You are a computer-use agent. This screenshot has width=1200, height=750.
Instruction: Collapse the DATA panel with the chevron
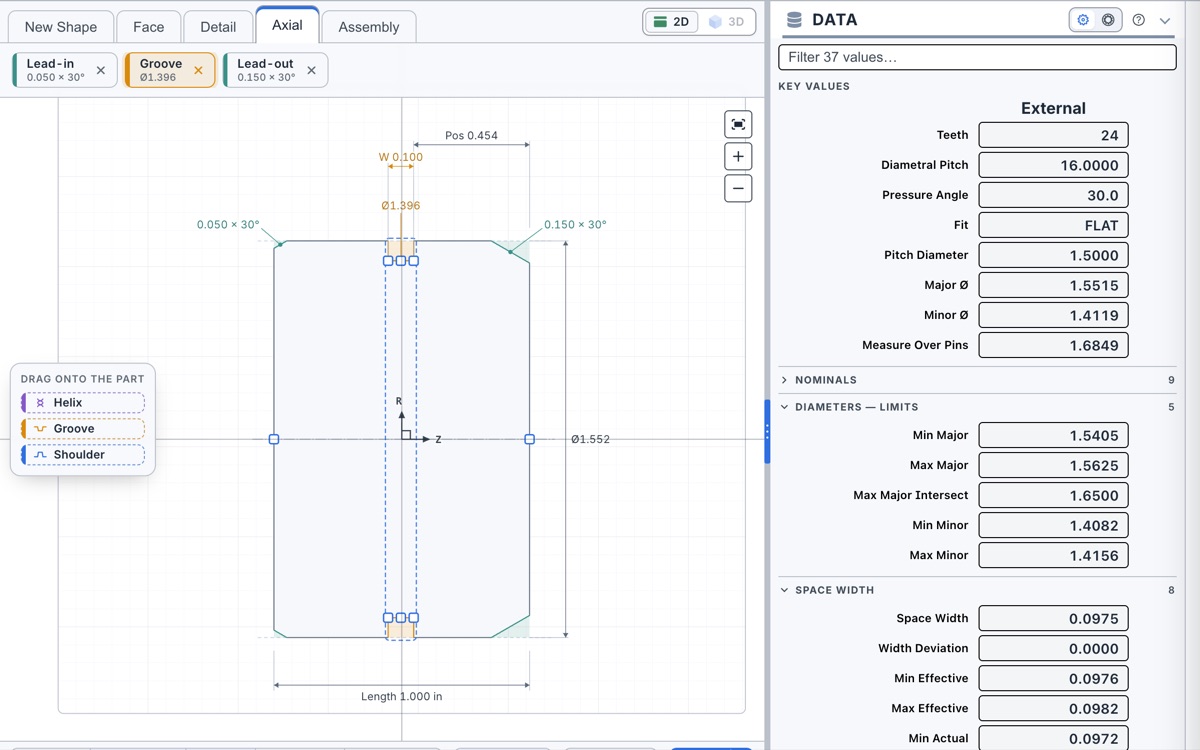coord(1165,20)
